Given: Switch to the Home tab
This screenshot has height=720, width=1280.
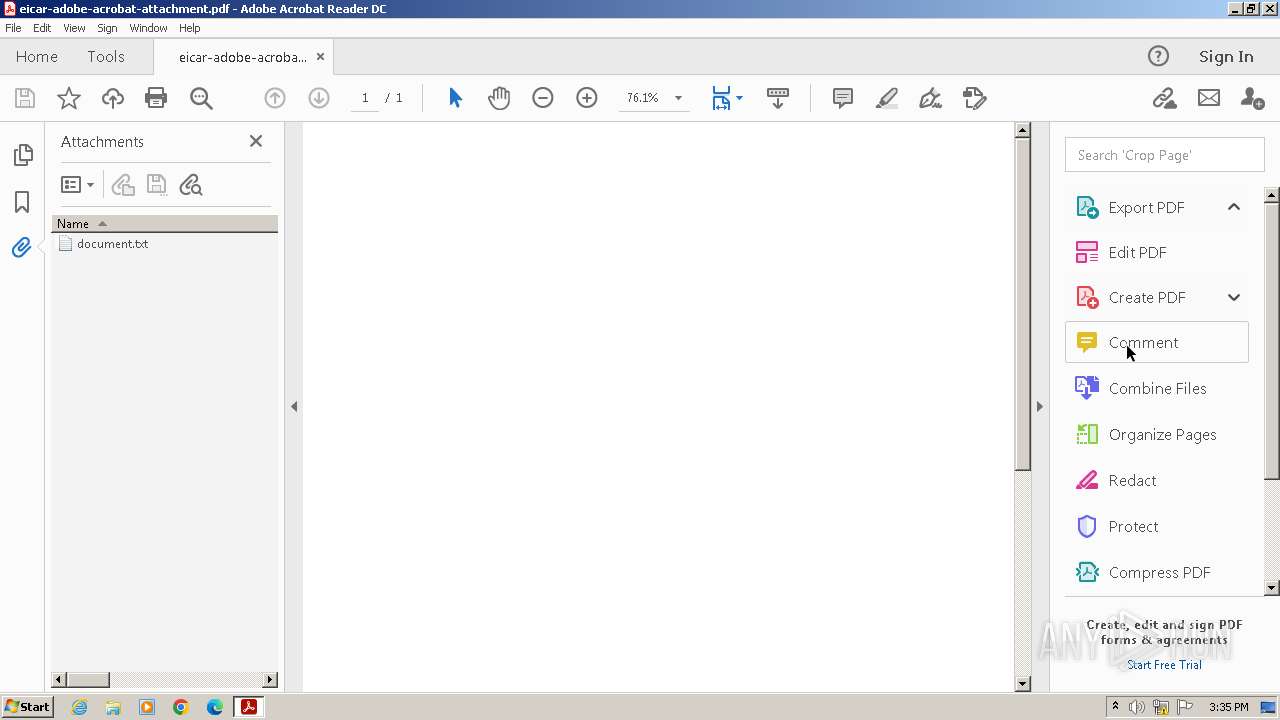Looking at the screenshot, I should pos(37,57).
